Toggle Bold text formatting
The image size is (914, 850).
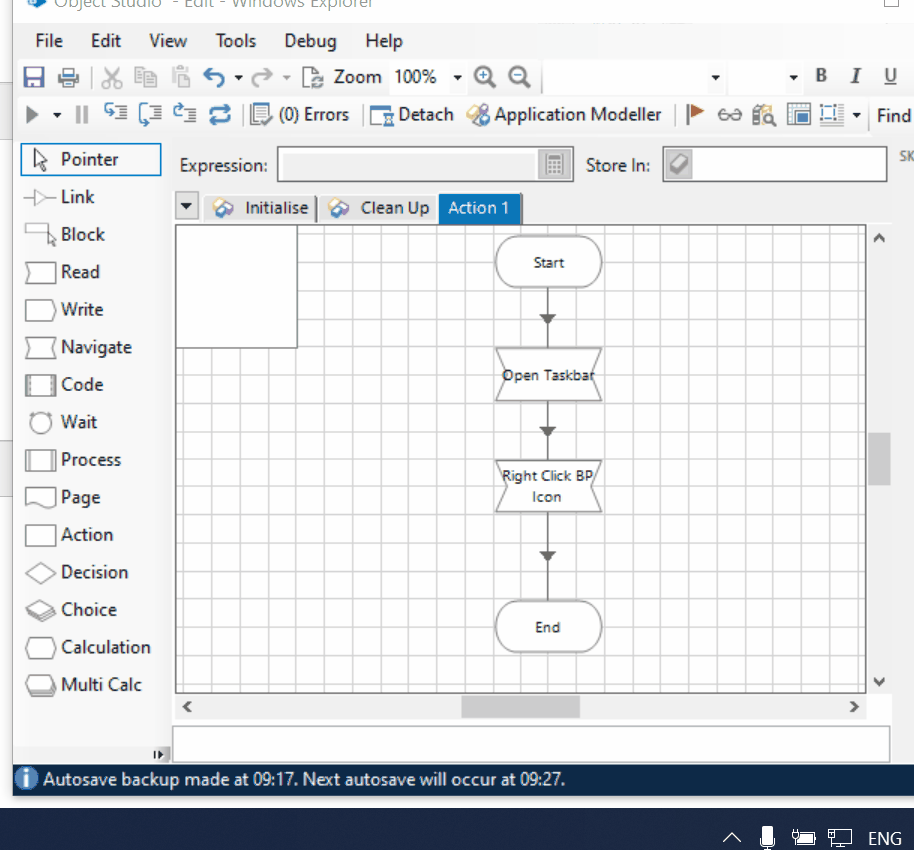point(821,77)
